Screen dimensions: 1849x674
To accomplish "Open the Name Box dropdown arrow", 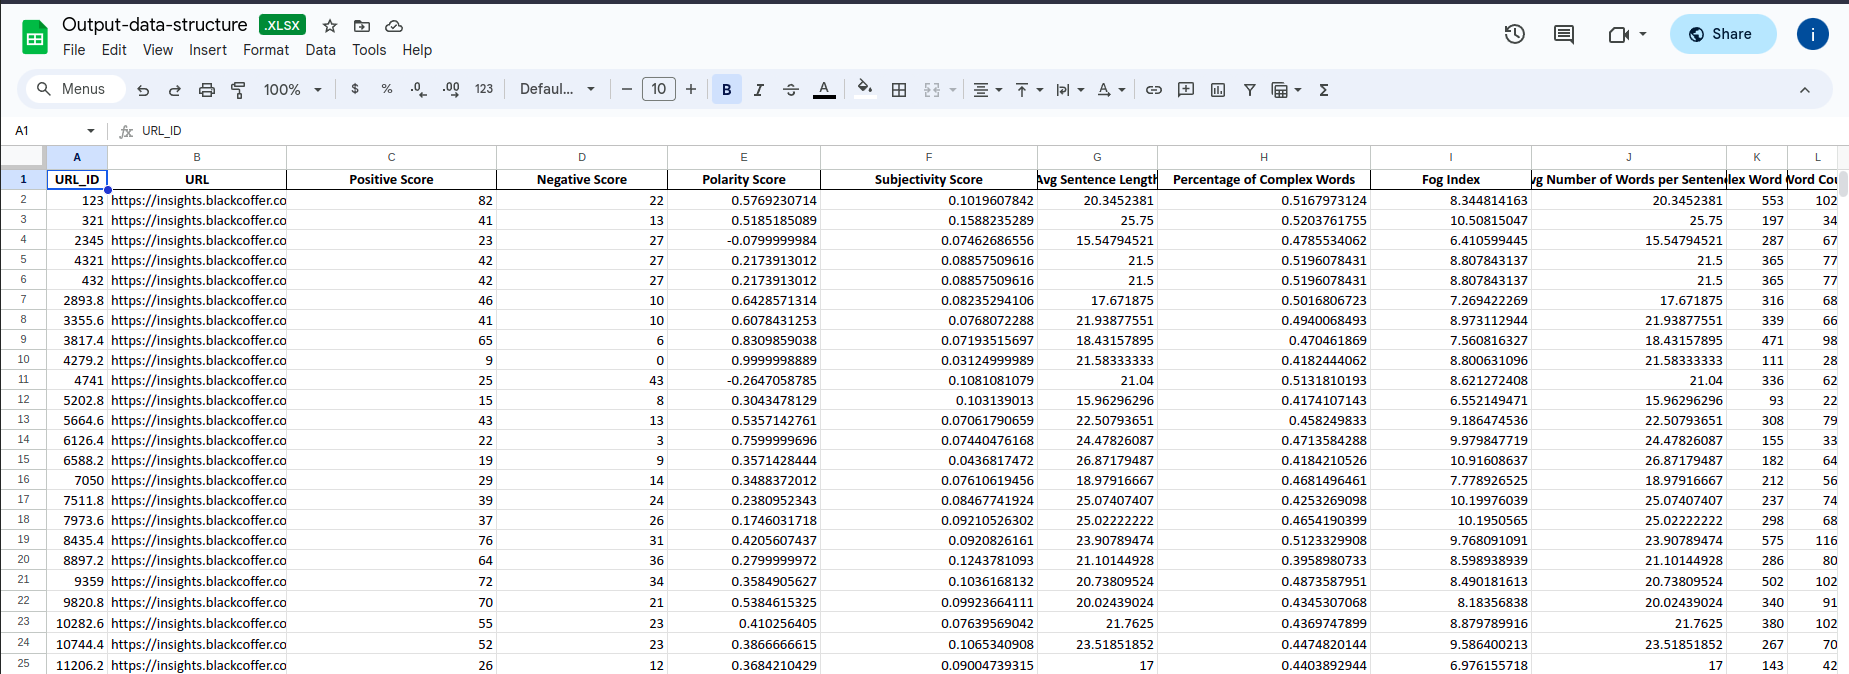I will [91, 131].
